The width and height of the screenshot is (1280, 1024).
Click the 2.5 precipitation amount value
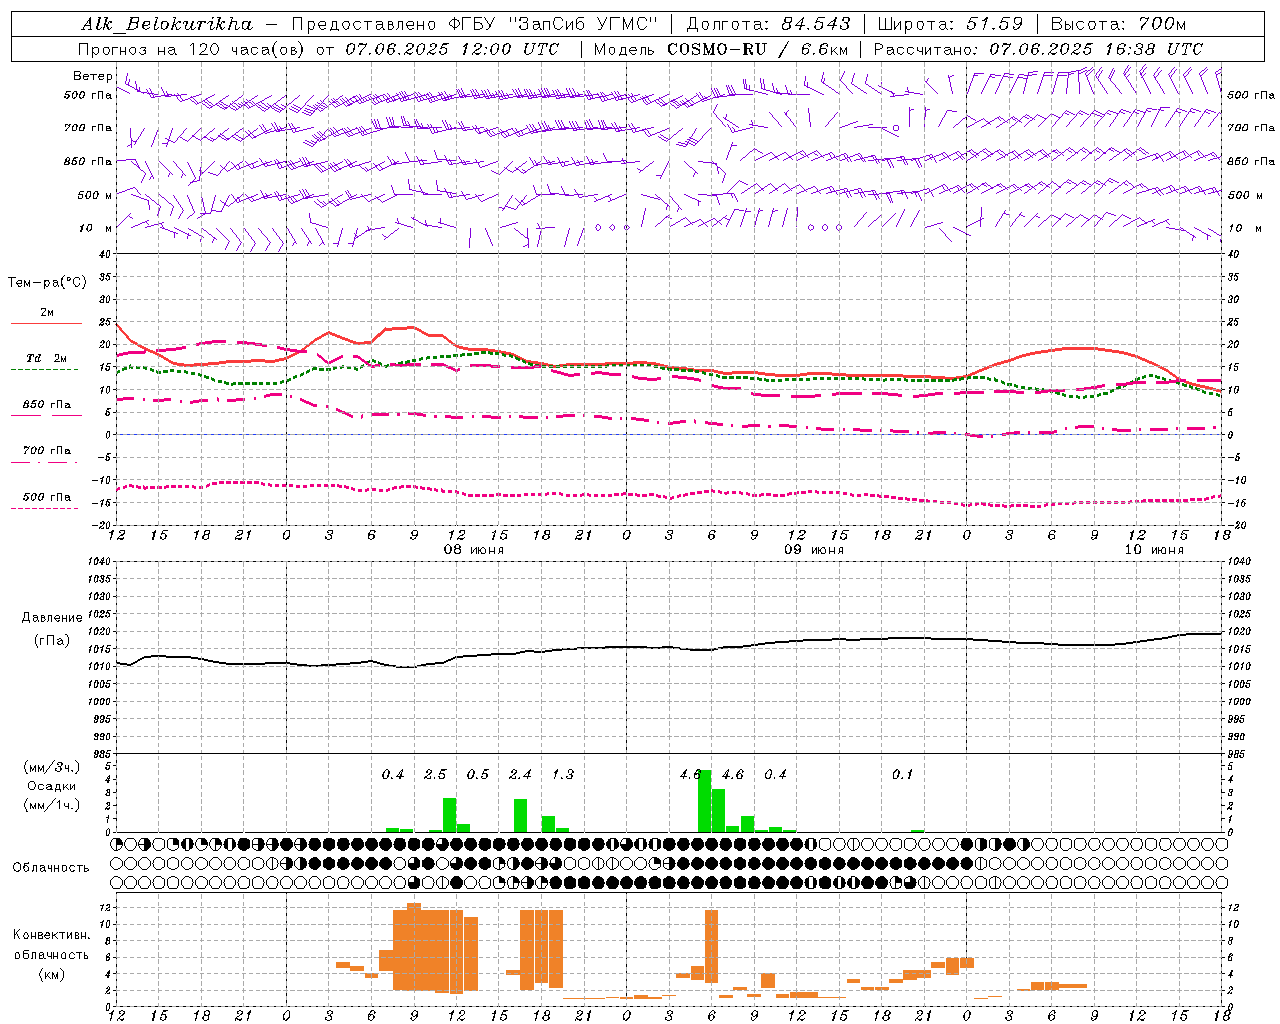tap(435, 774)
